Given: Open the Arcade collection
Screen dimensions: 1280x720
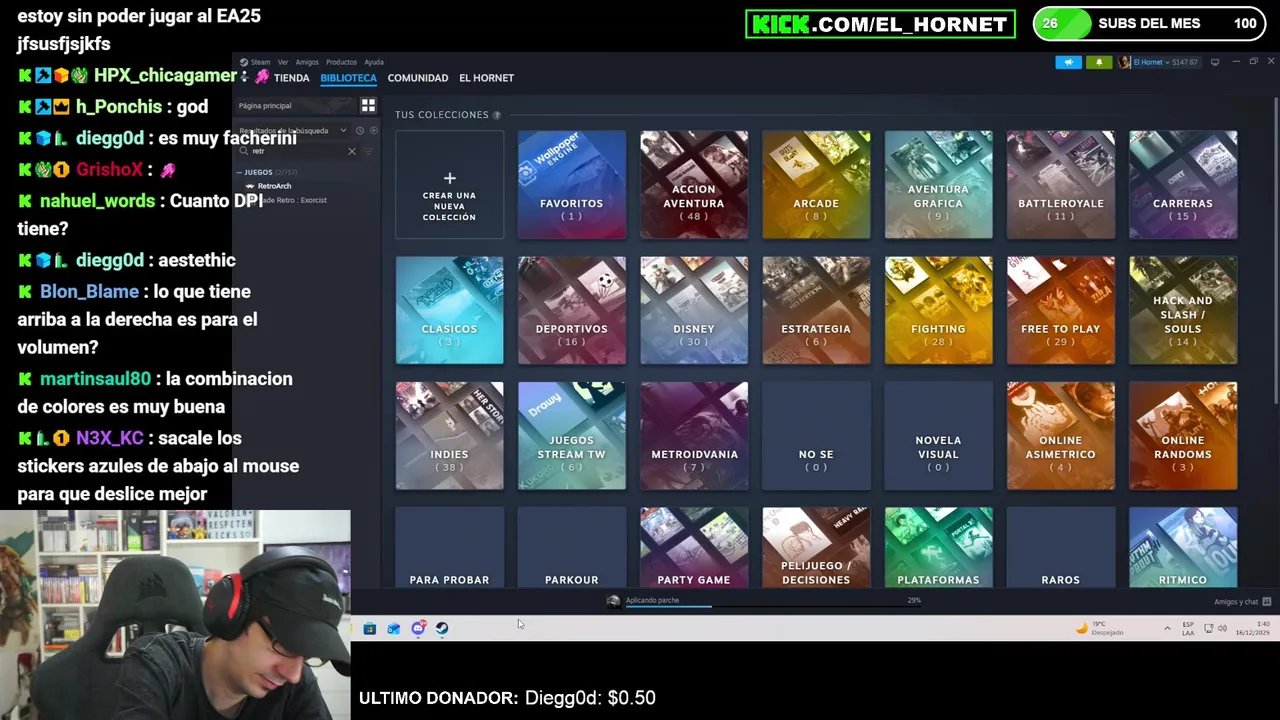Looking at the screenshot, I should click(816, 185).
